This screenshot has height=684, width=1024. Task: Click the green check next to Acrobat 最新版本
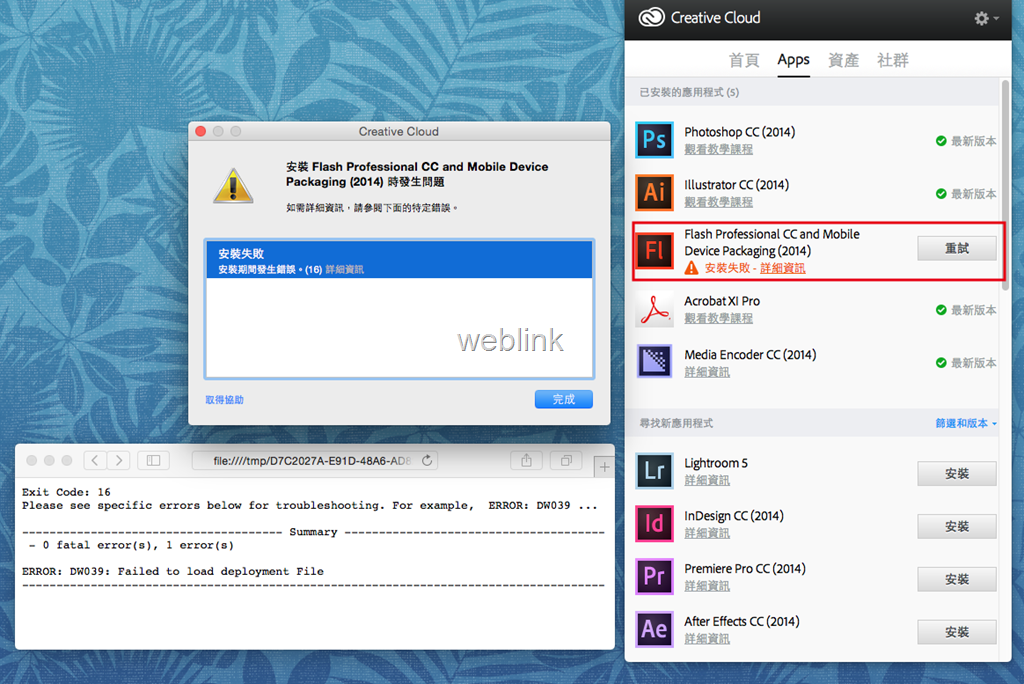[x=941, y=310]
